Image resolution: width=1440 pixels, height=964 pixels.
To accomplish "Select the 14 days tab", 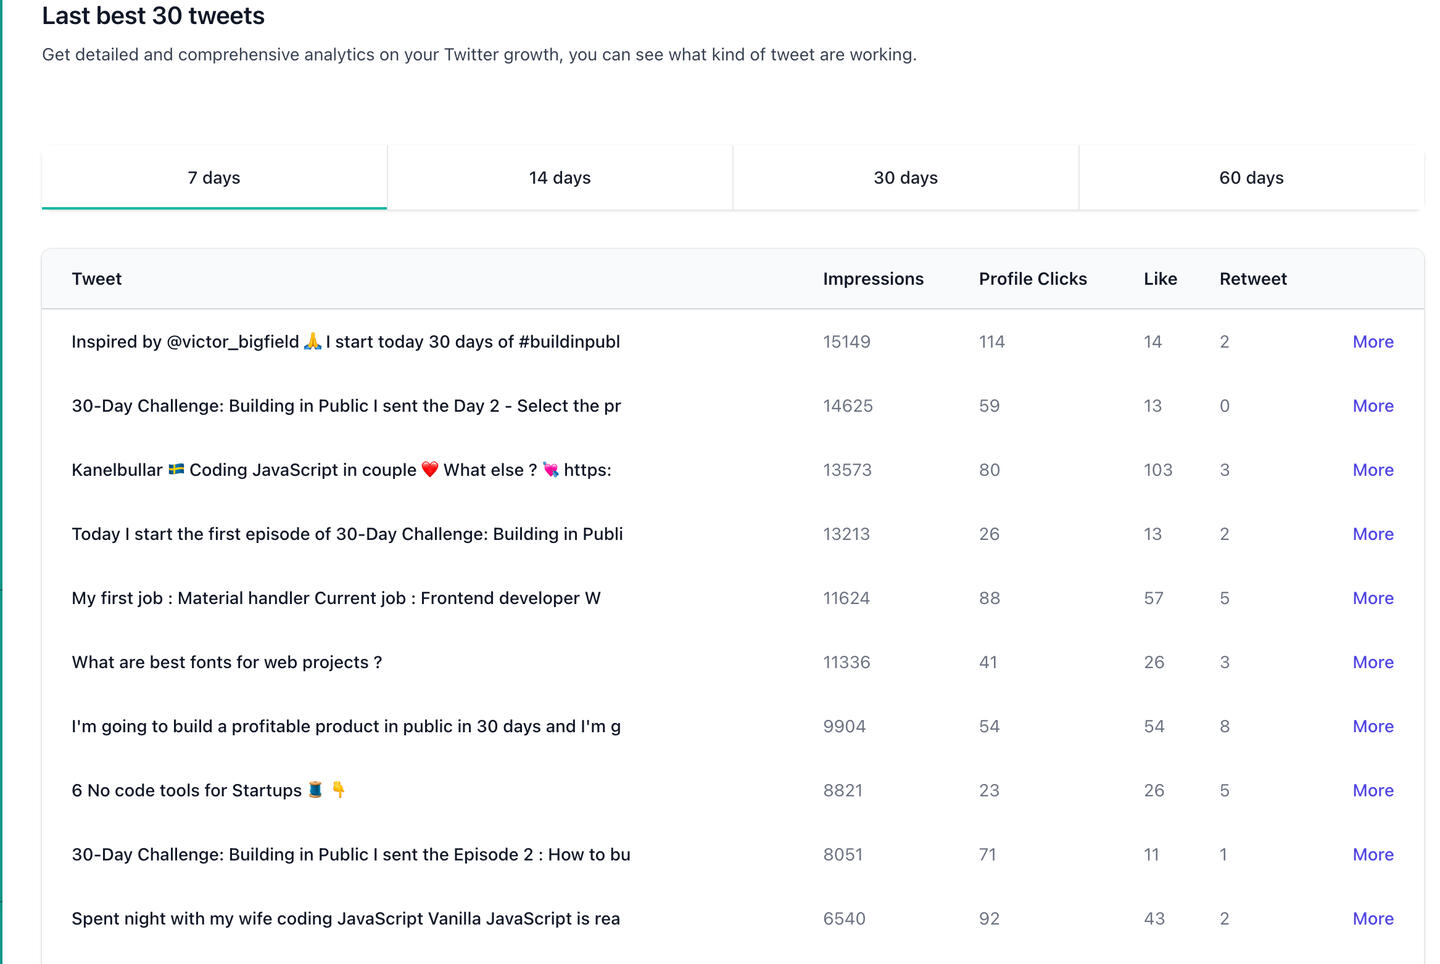I will 560,178.
